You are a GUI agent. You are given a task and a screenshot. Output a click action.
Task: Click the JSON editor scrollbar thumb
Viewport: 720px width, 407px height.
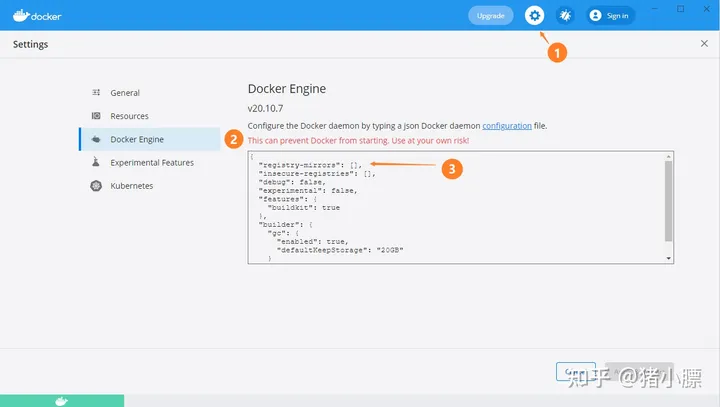669,201
